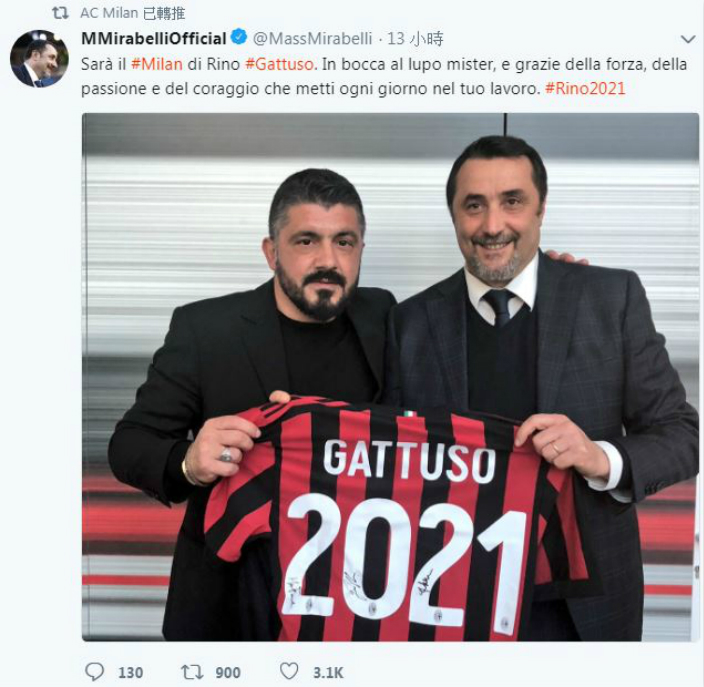Open the #Gattuso hashtag link
Viewport: 704px width, 687px height.
point(279,64)
